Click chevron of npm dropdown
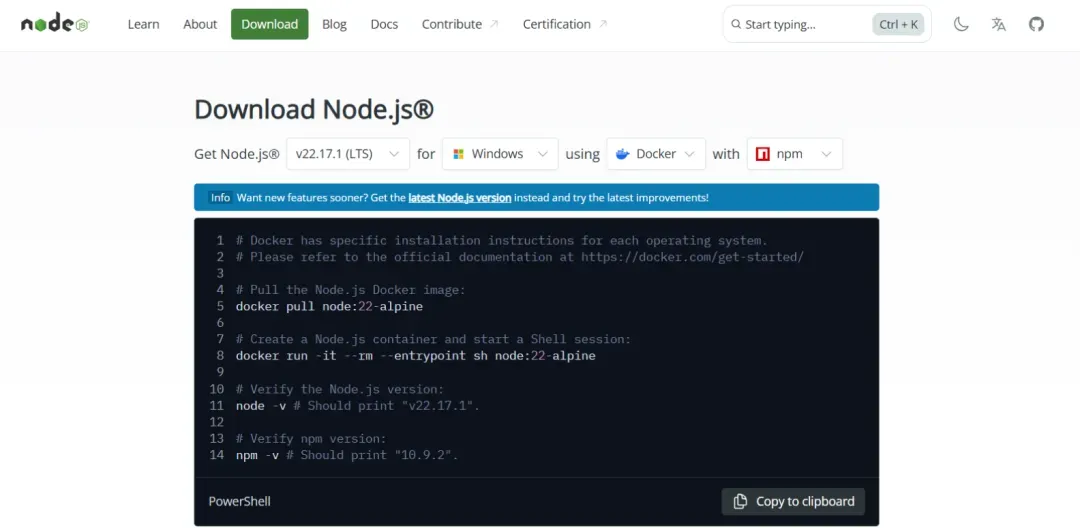 [x=827, y=154]
